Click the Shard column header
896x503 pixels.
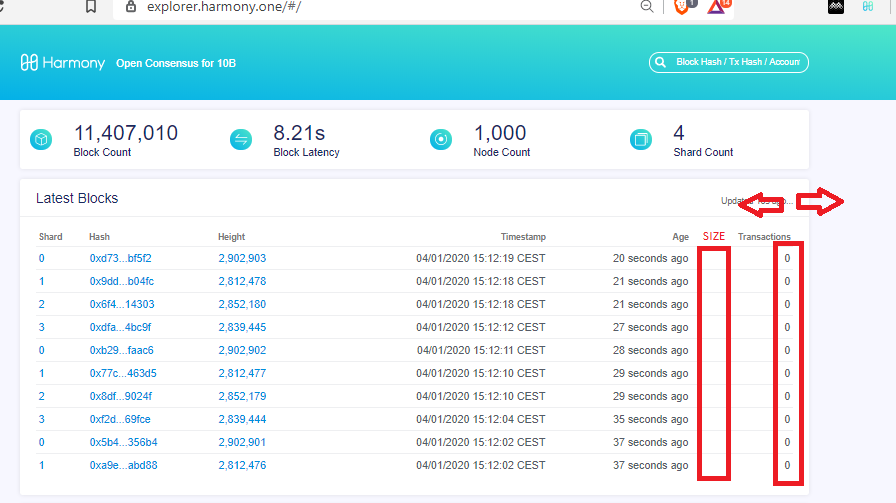tap(50, 237)
